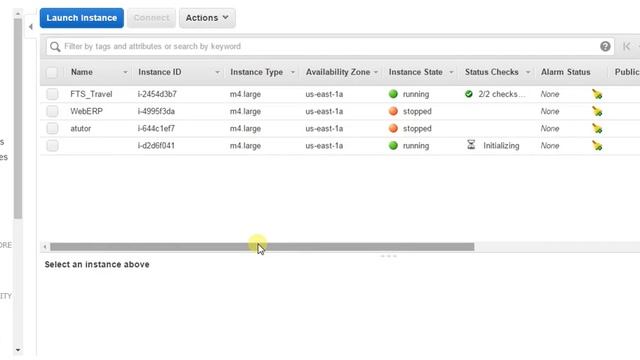Open Instance State column sort arrow
The width and height of the screenshot is (640, 360).
(451, 73)
